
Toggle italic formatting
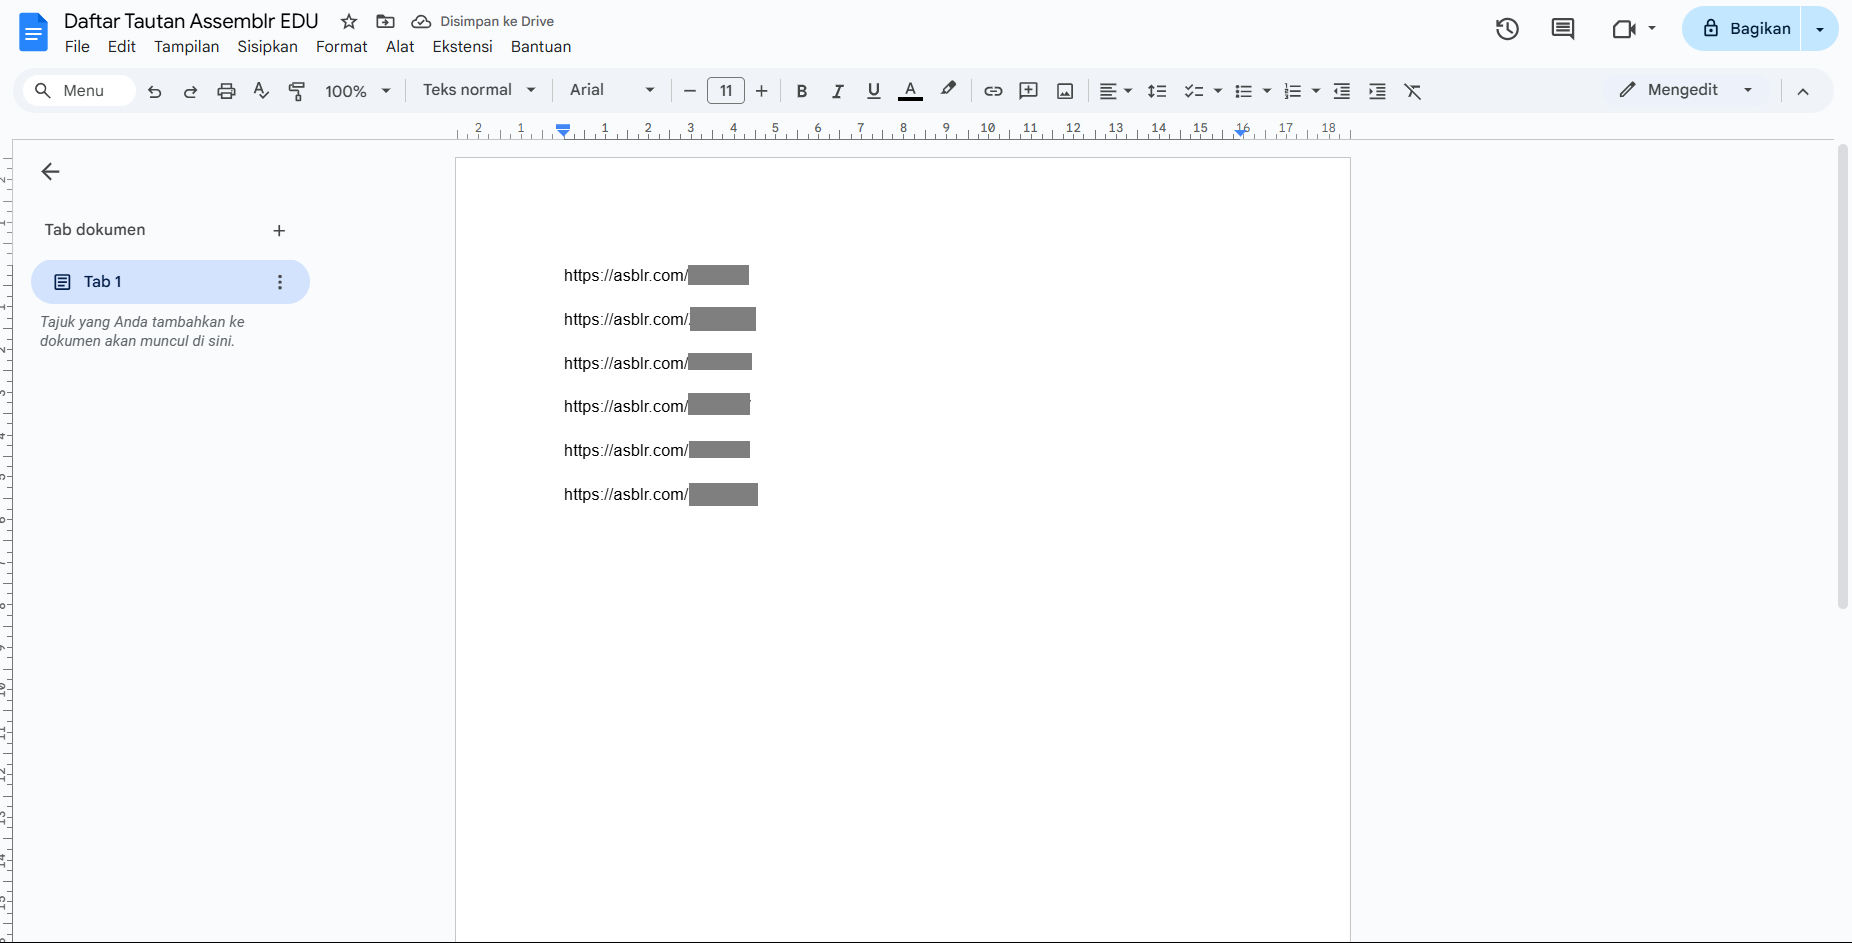(837, 91)
